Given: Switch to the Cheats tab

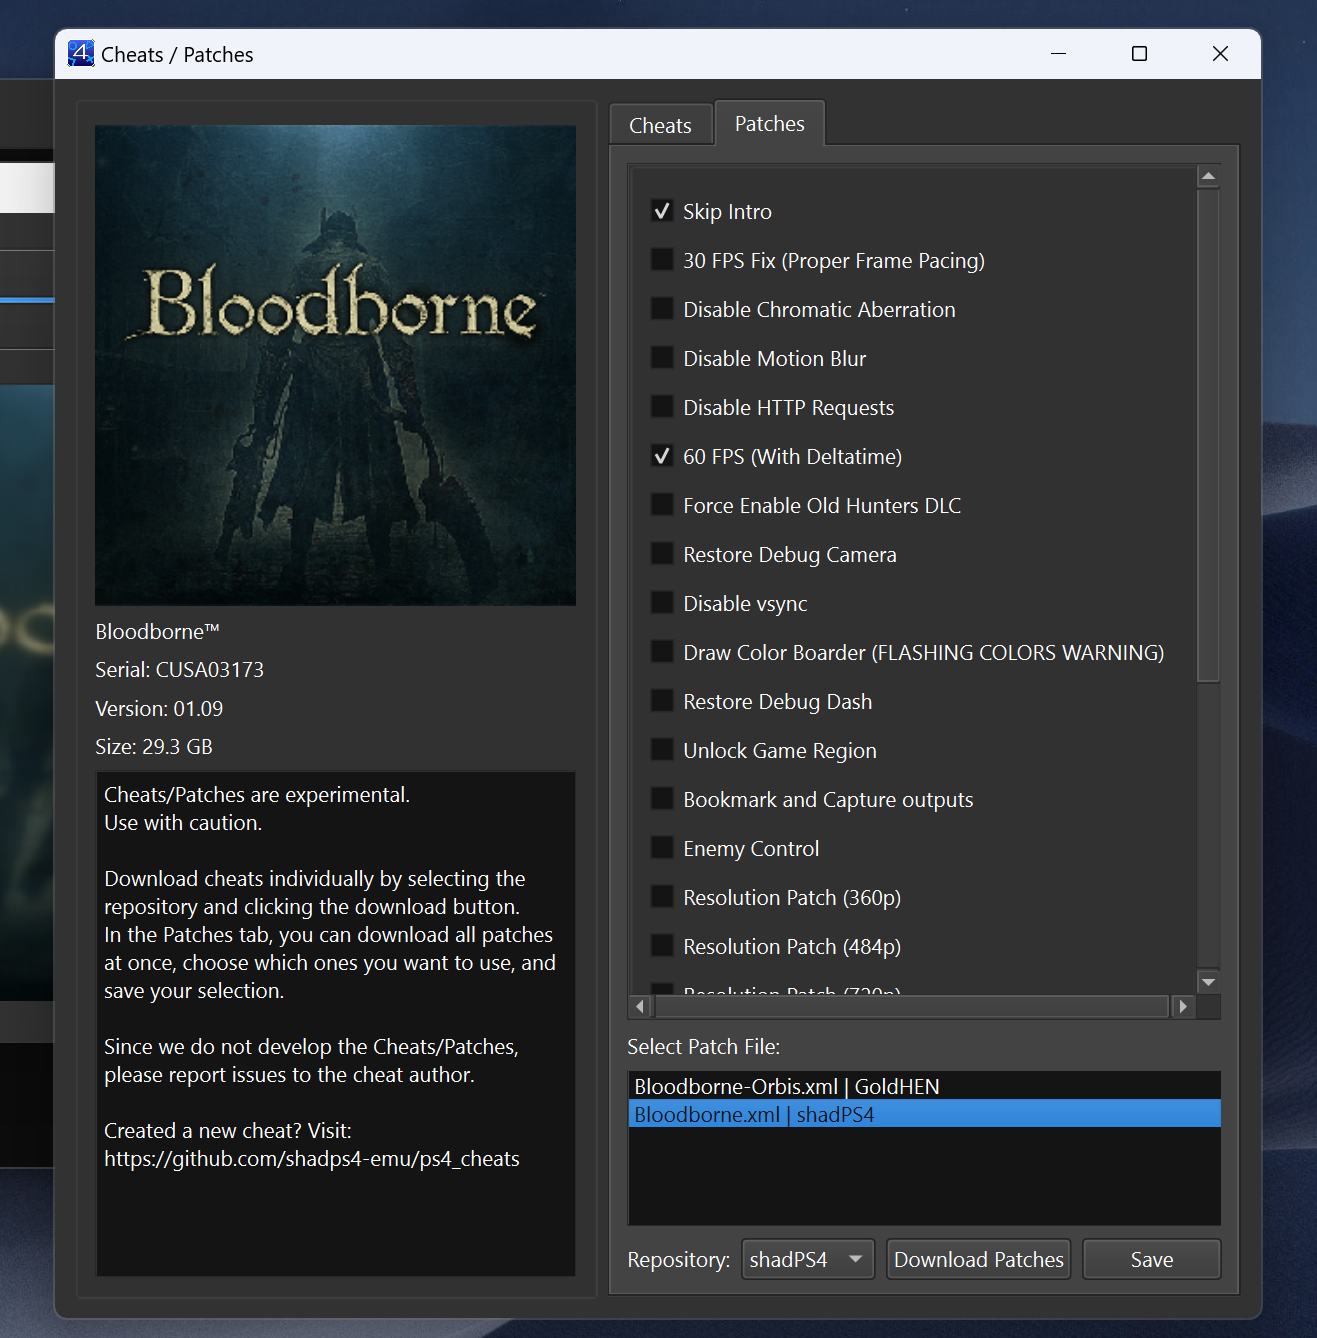Looking at the screenshot, I should coord(660,126).
